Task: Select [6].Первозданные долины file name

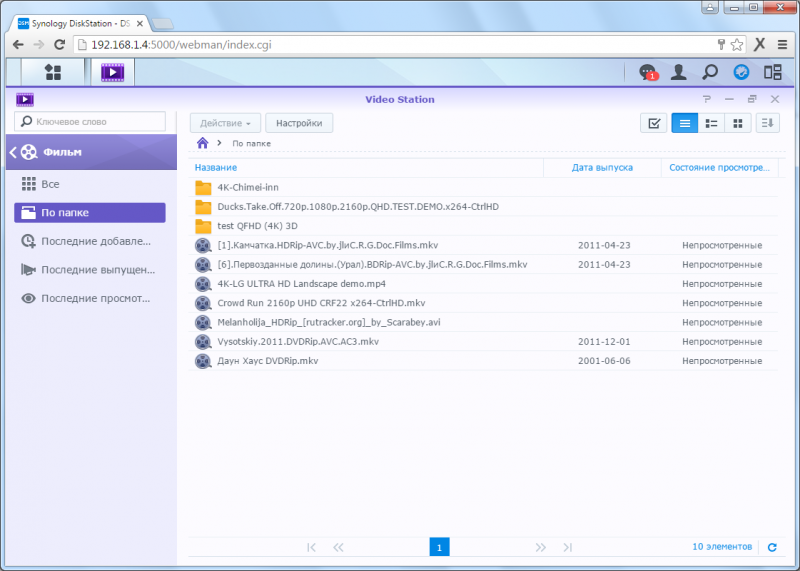Action: tap(372, 265)
